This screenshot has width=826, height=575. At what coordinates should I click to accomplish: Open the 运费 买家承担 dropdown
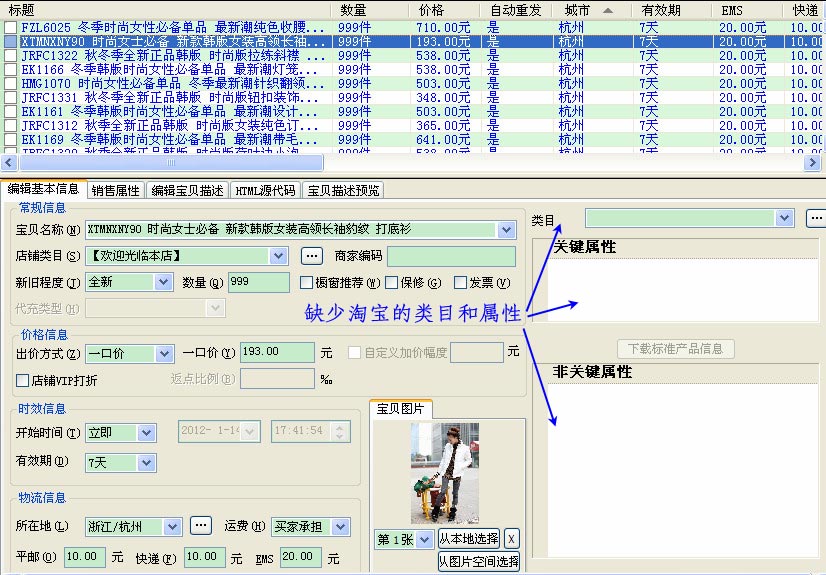pos(340,526)
